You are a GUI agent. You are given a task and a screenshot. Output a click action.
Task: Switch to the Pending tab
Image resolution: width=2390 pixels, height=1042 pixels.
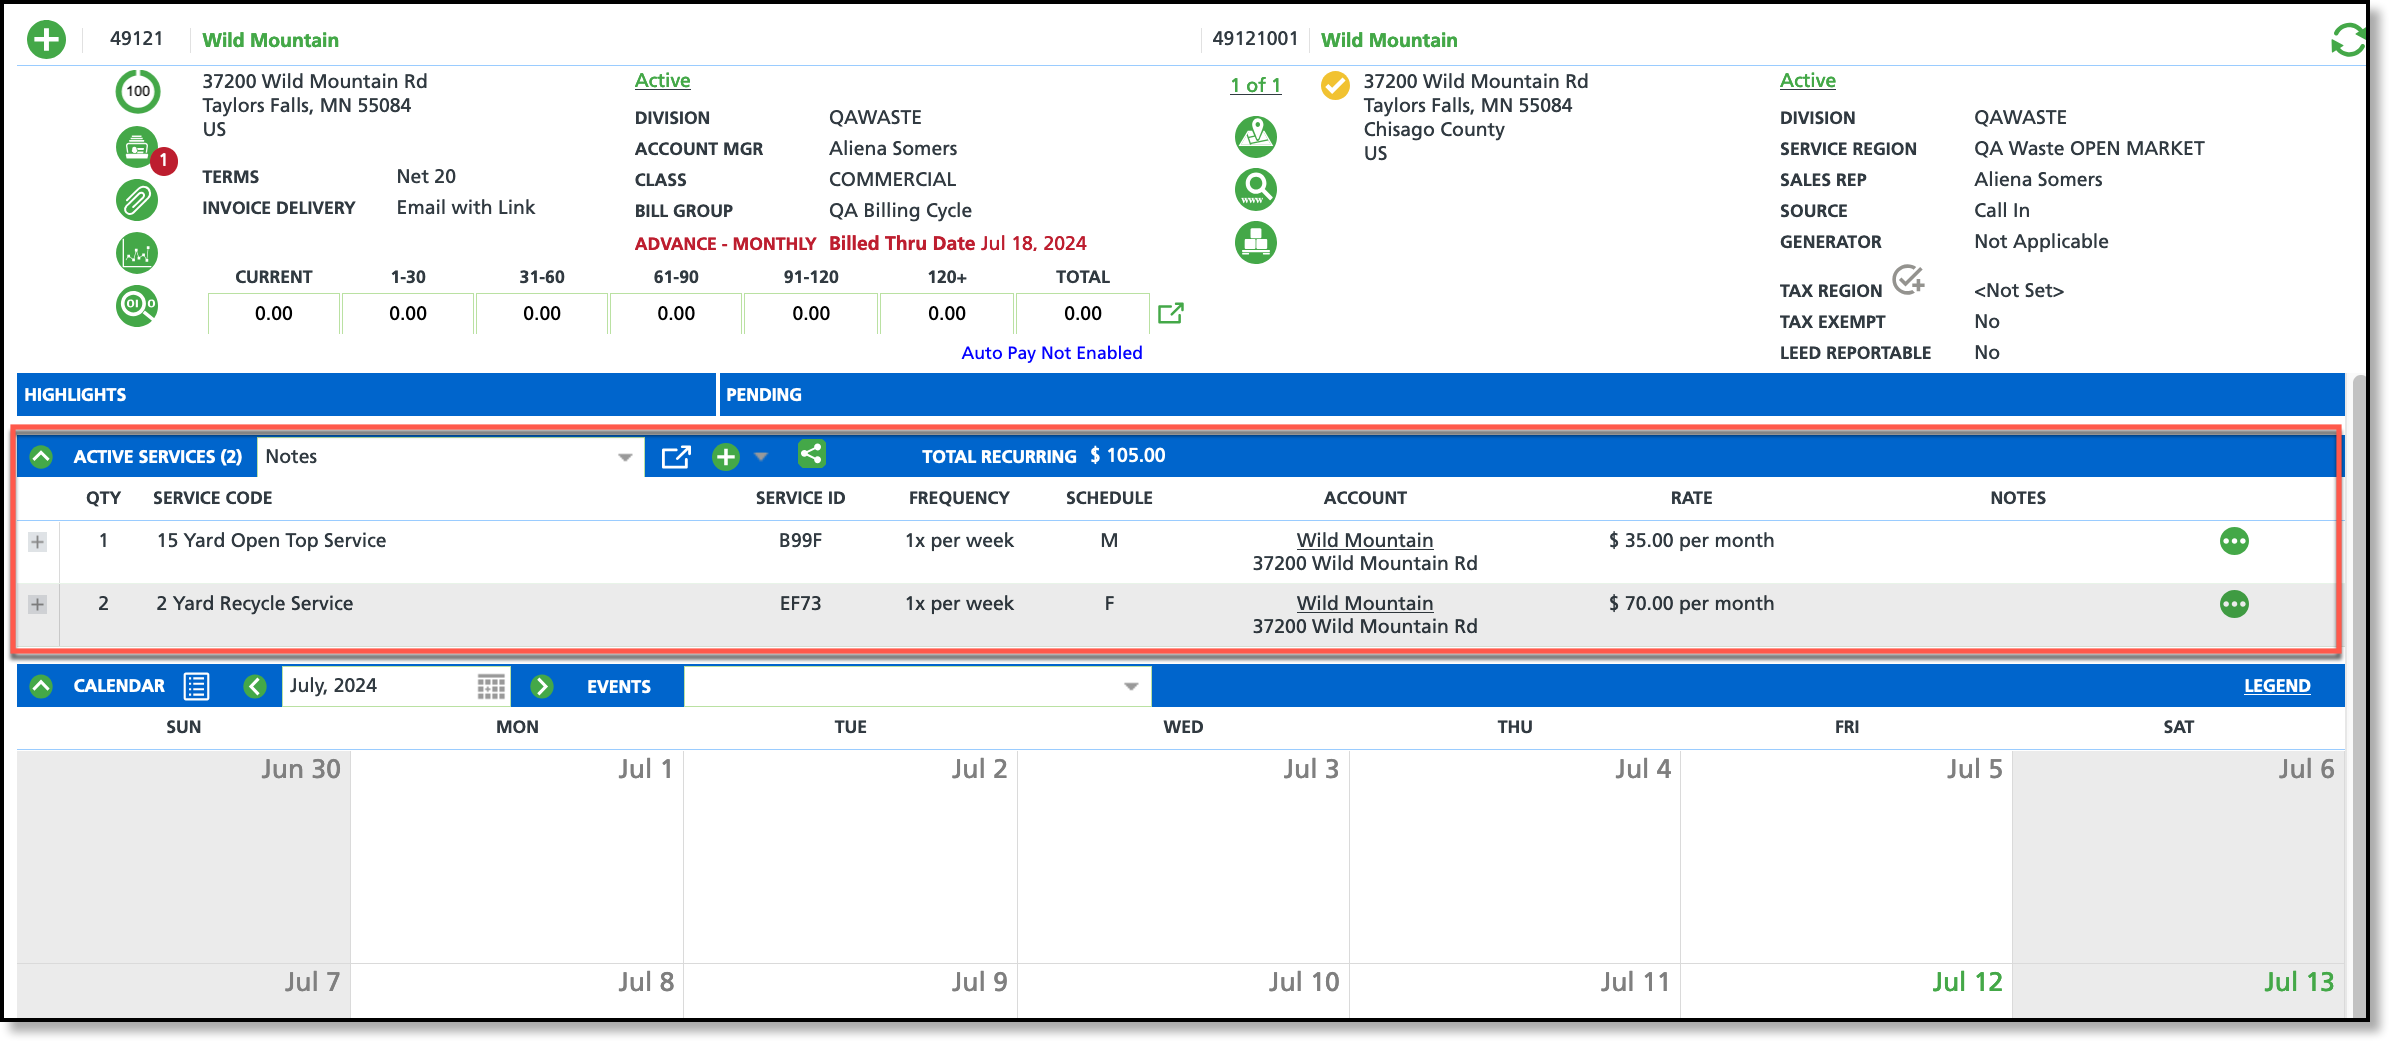coord(764,395)
